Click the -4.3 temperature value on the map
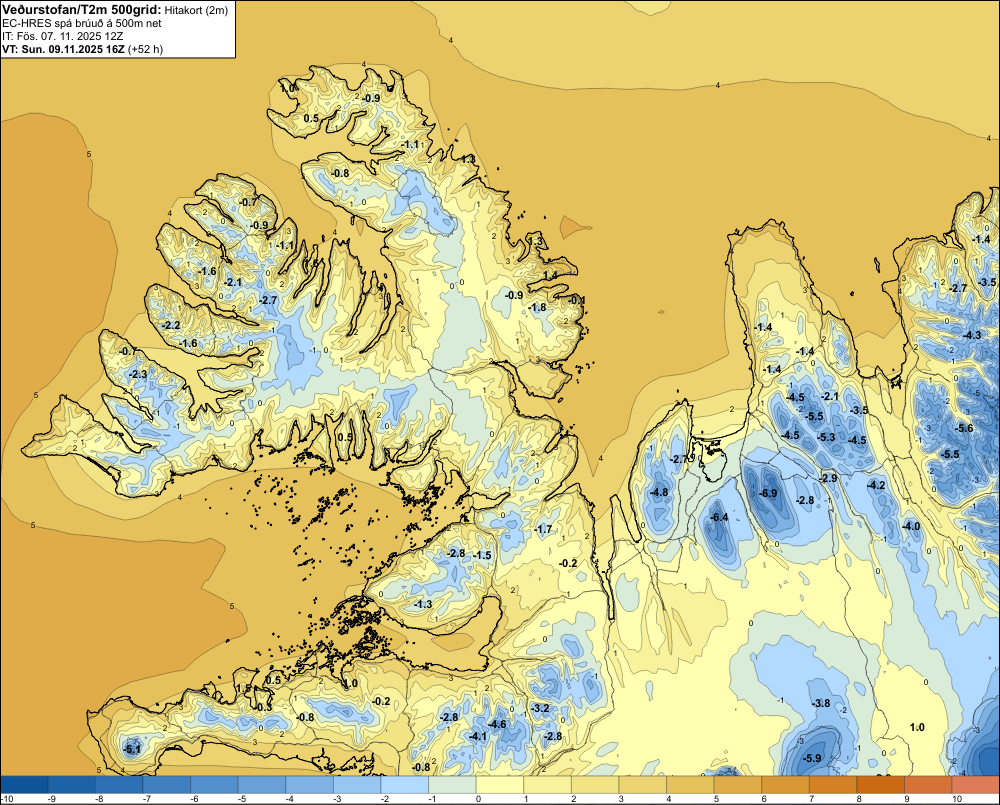Viewport: 1000px width, 805px height. [973, 335]
